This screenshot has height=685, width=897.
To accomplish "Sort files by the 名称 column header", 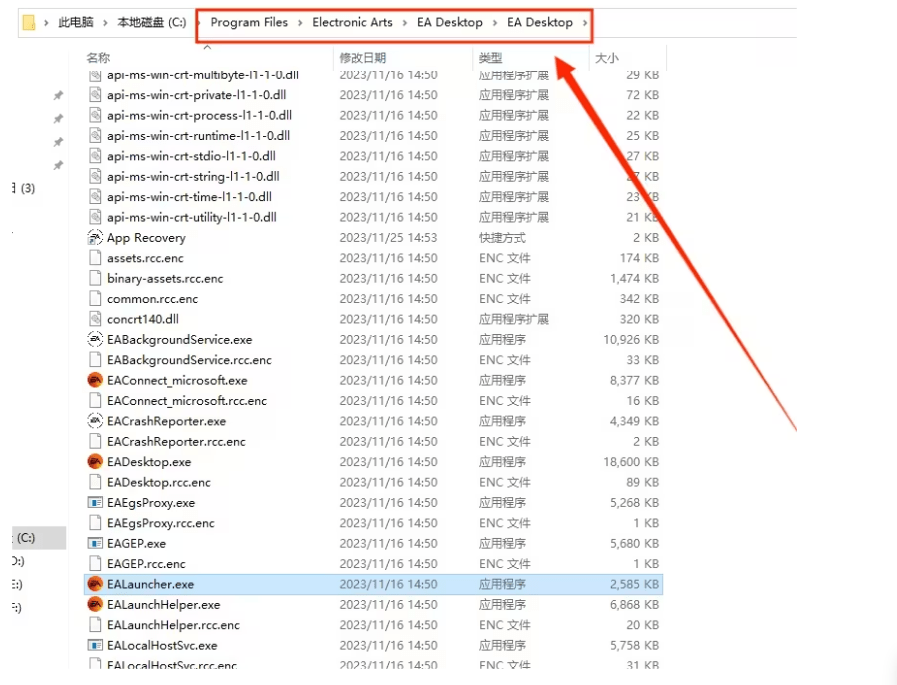I will pos(98,58).
